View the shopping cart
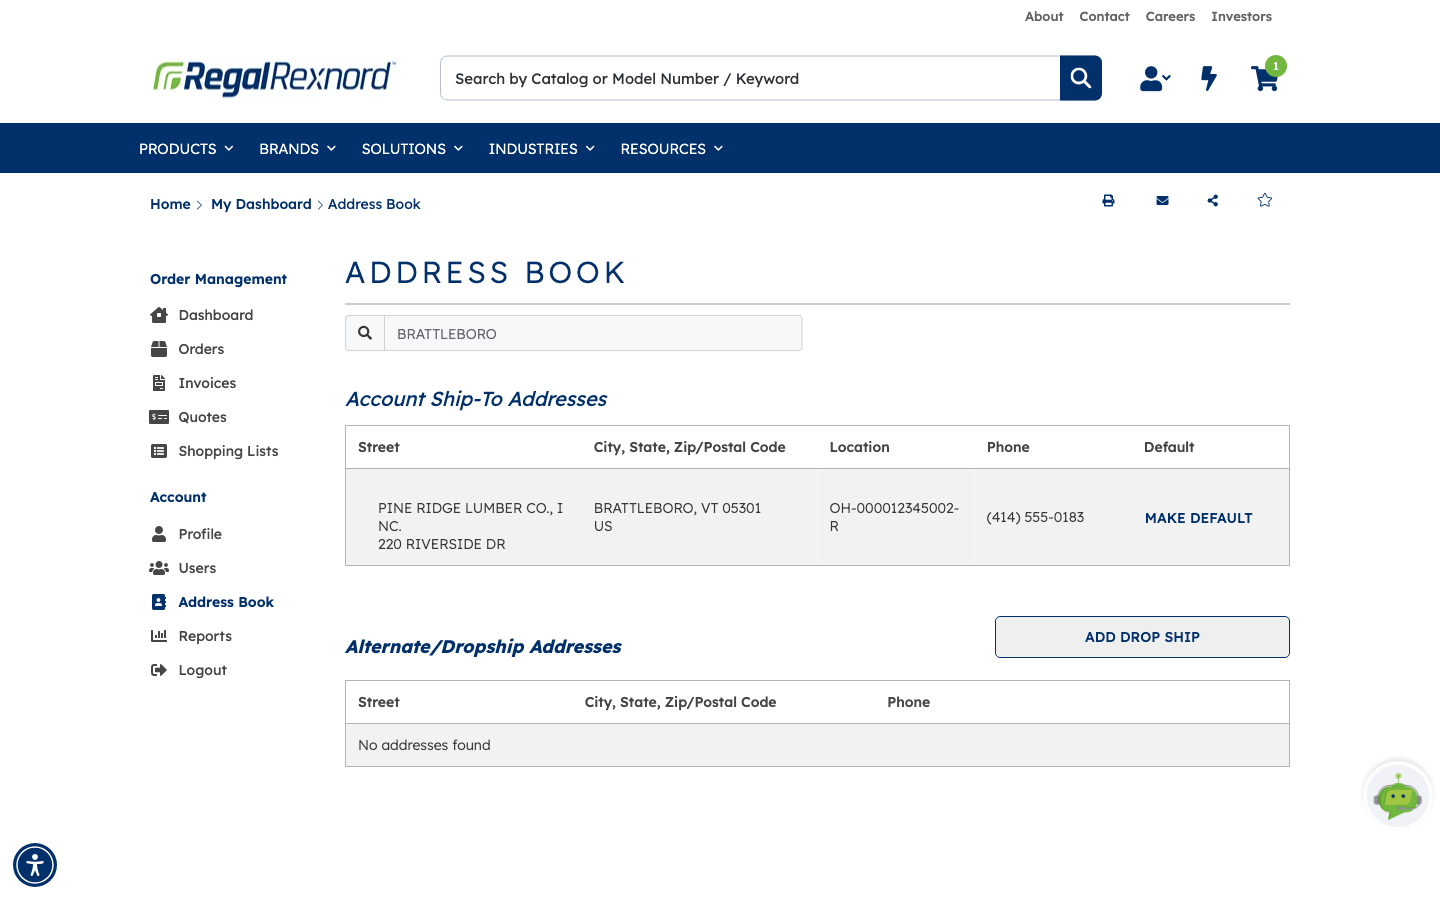The image size is (1440, 900). point(1266,76)
